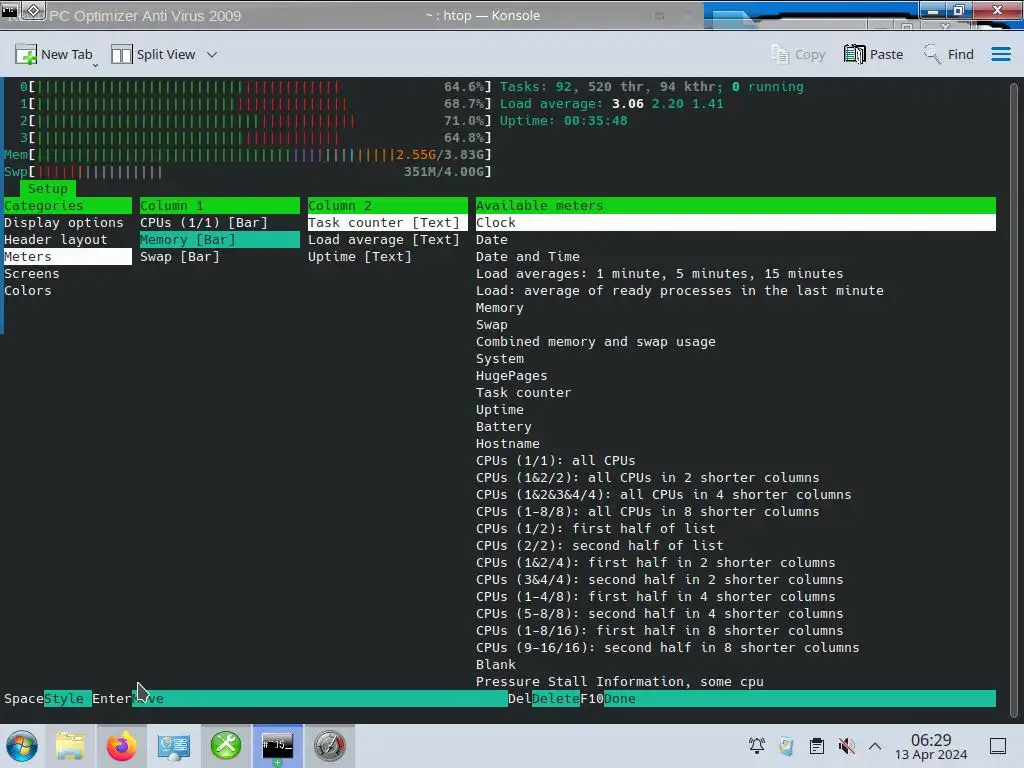Select Task counter [Text] in Column 2
Viewport: 1024px width, 768px height.
point(388,223)
